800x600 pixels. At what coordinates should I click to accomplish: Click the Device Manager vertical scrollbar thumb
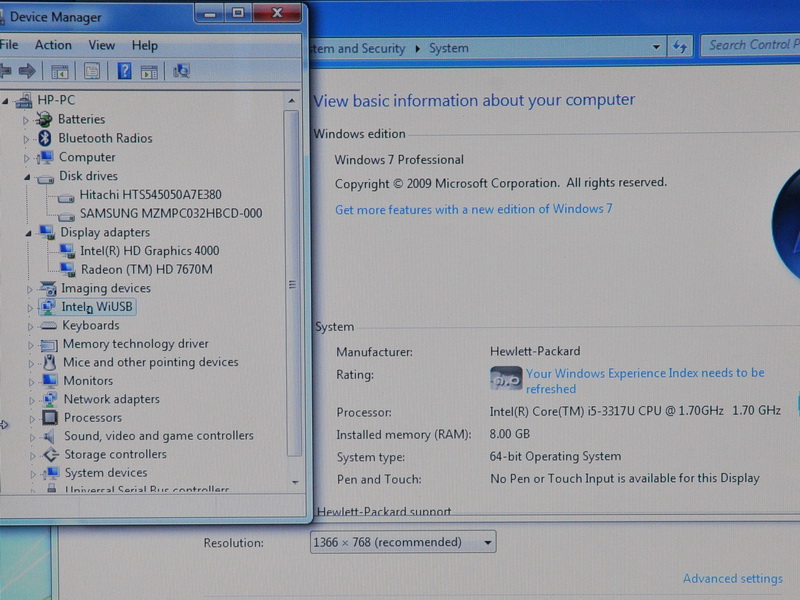tap(292, 283)
